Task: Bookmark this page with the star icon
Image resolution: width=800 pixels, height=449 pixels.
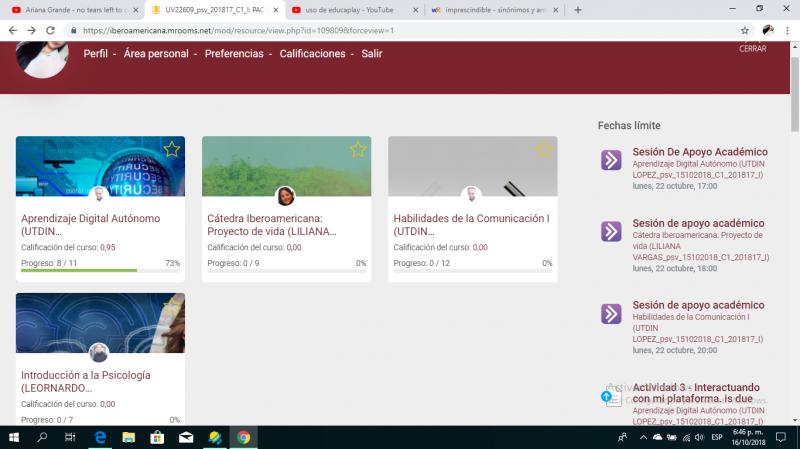Action: pyautogui.click(x=745, y=31)
